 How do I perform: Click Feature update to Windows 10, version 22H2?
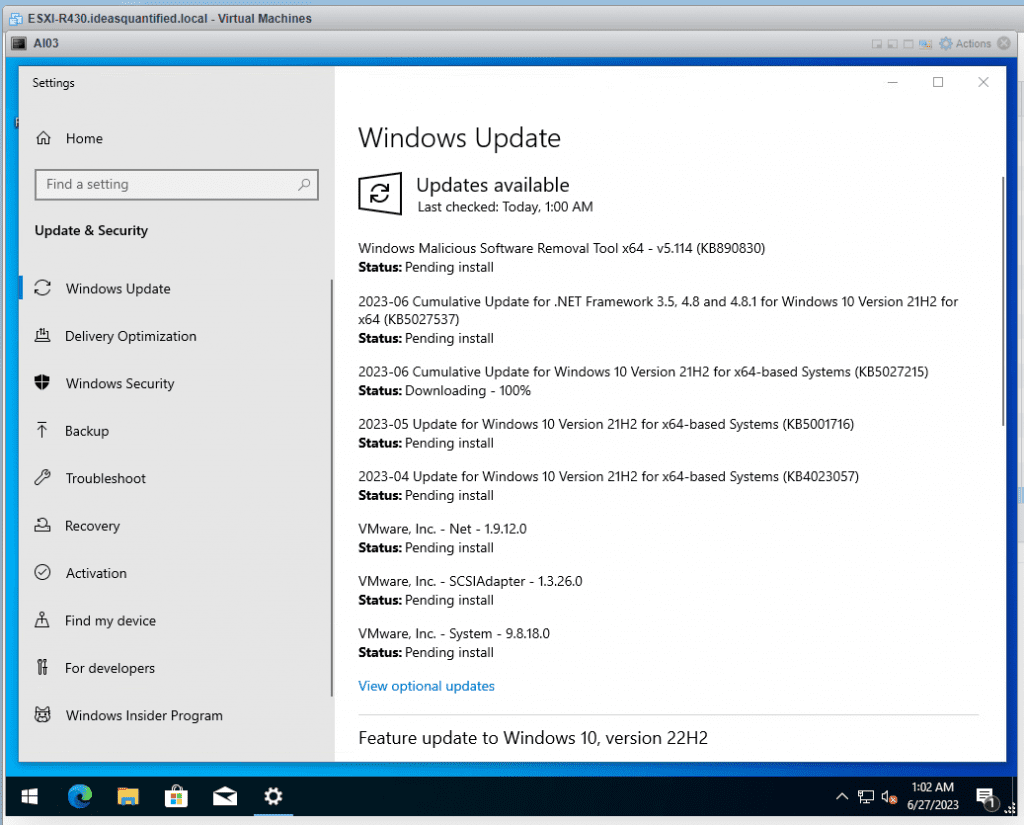(533, 738)
